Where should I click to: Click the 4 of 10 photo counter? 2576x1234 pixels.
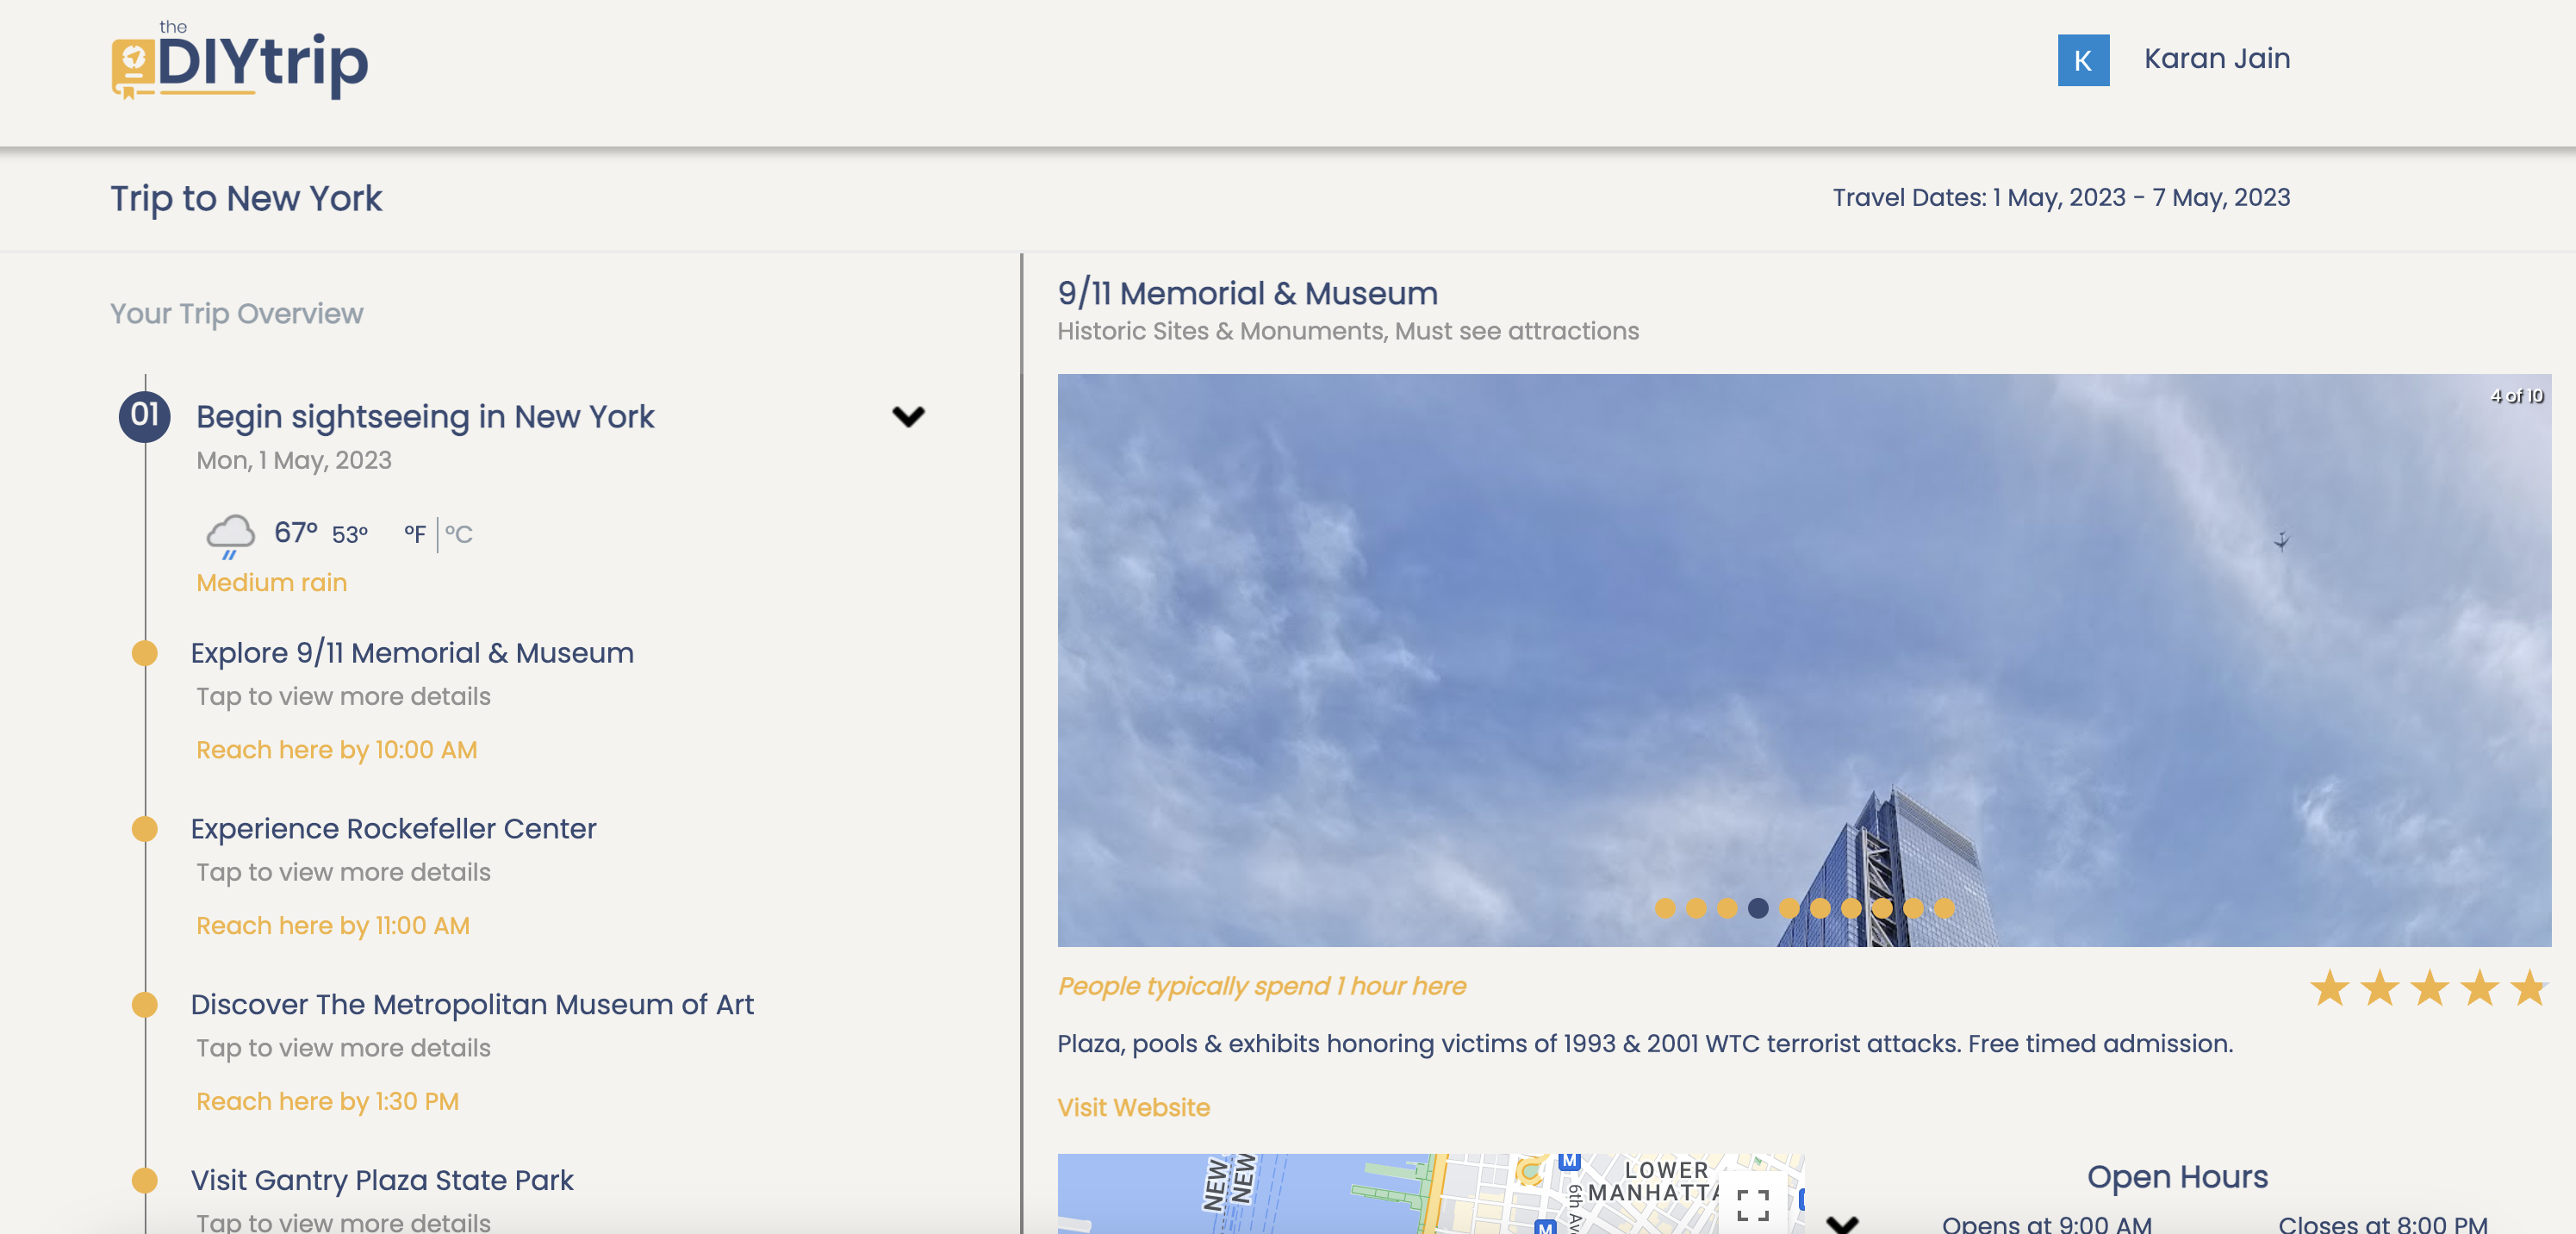tap(2517, 396)
